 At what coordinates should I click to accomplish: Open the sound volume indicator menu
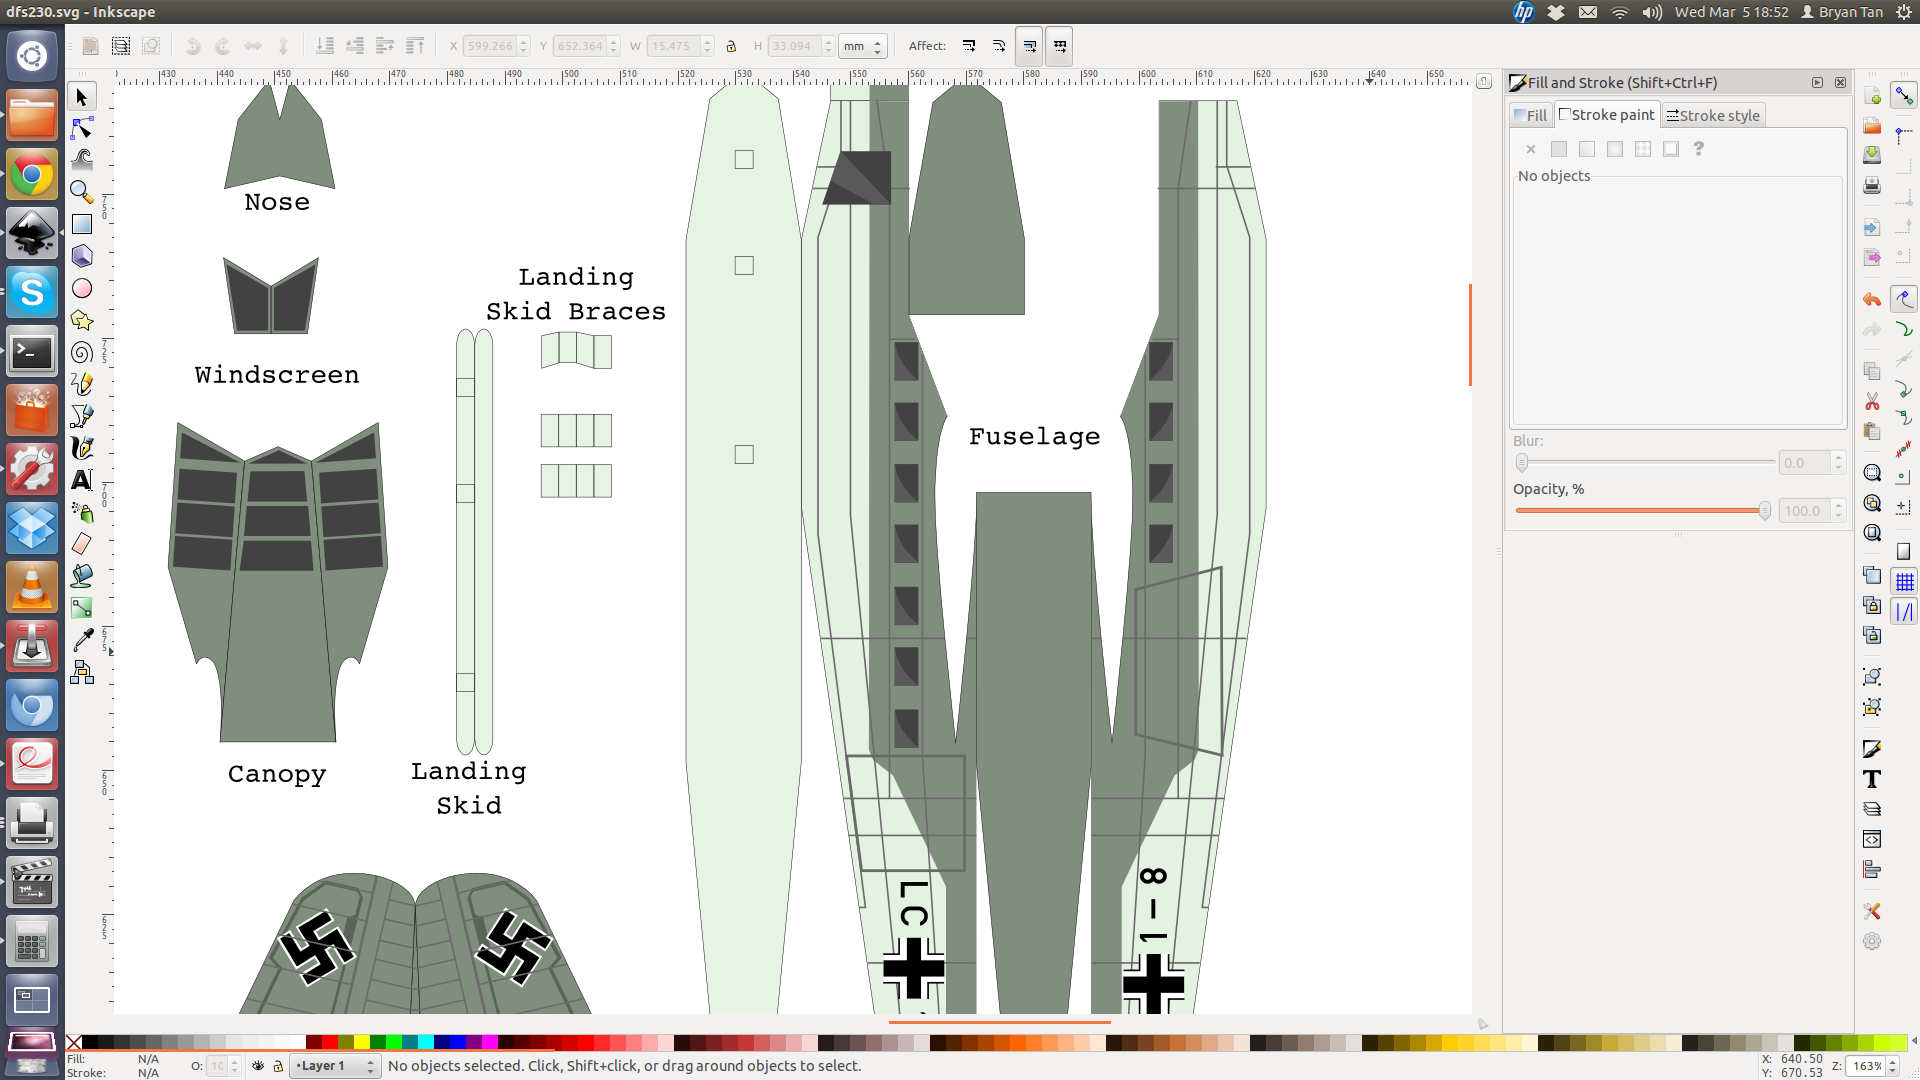click(1652, 12)
